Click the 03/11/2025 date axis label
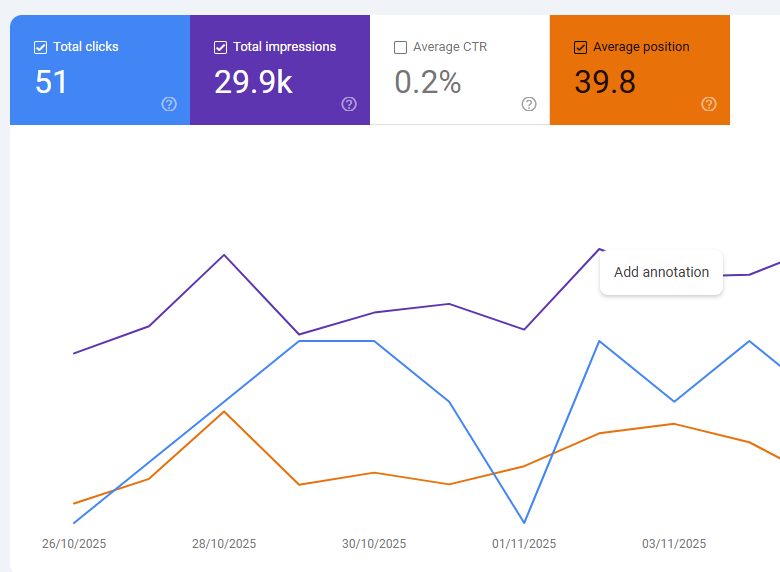The height and width of the screenshot is (572, 780). point(674,544)
